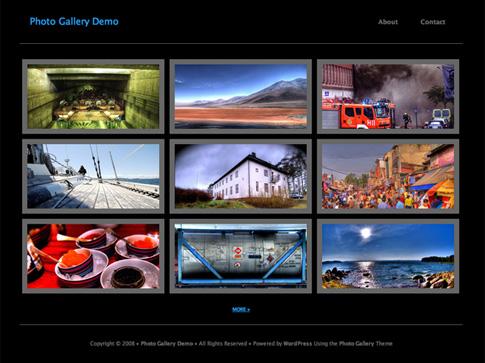Select the sunny rocky seashore thumbnail

point(388,256)
